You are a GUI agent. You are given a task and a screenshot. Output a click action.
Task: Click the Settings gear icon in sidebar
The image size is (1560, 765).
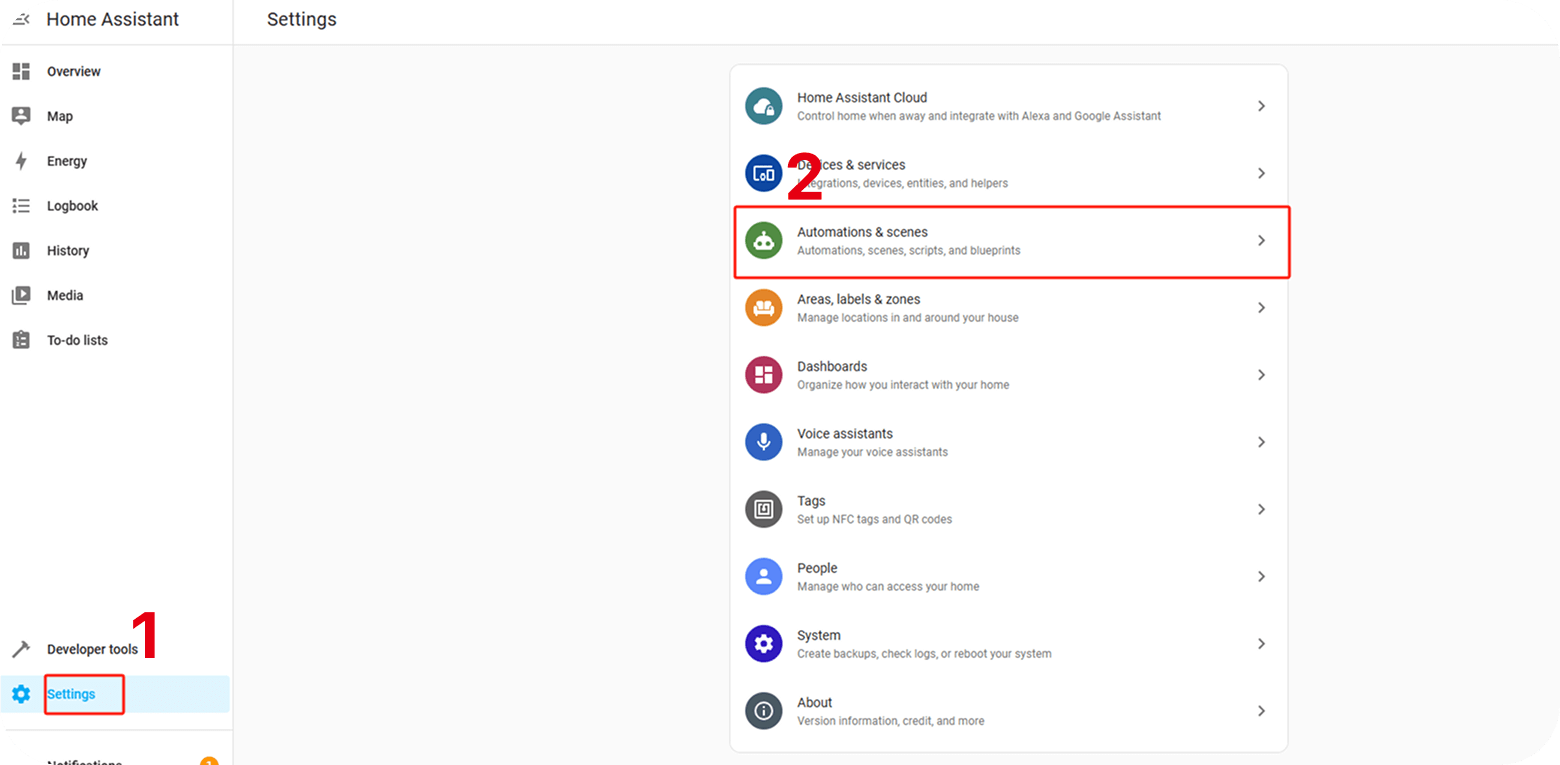pyautogui.click(x=21, y=694)
